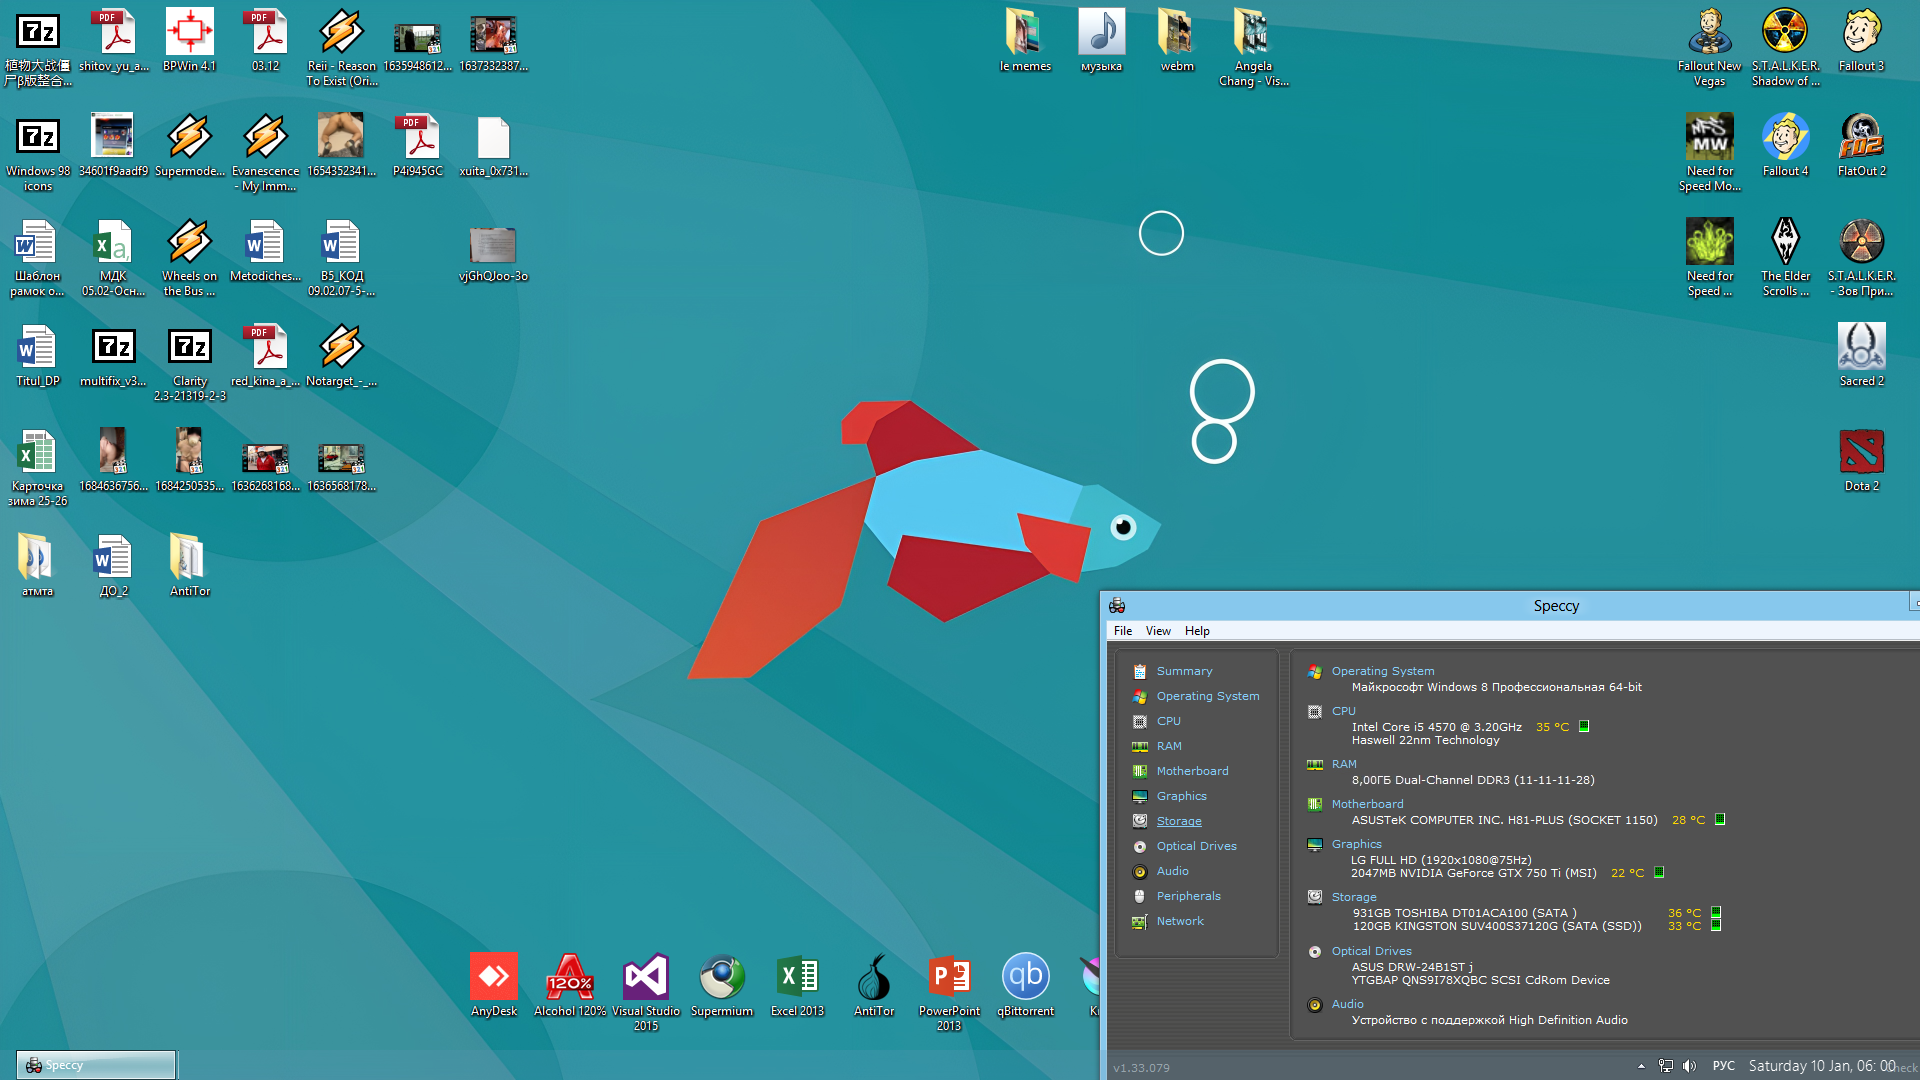This screenshot has width=1920, height=1080.
Task: Select the Graphics monitor icon in the sidebar
Action: 1139,796
